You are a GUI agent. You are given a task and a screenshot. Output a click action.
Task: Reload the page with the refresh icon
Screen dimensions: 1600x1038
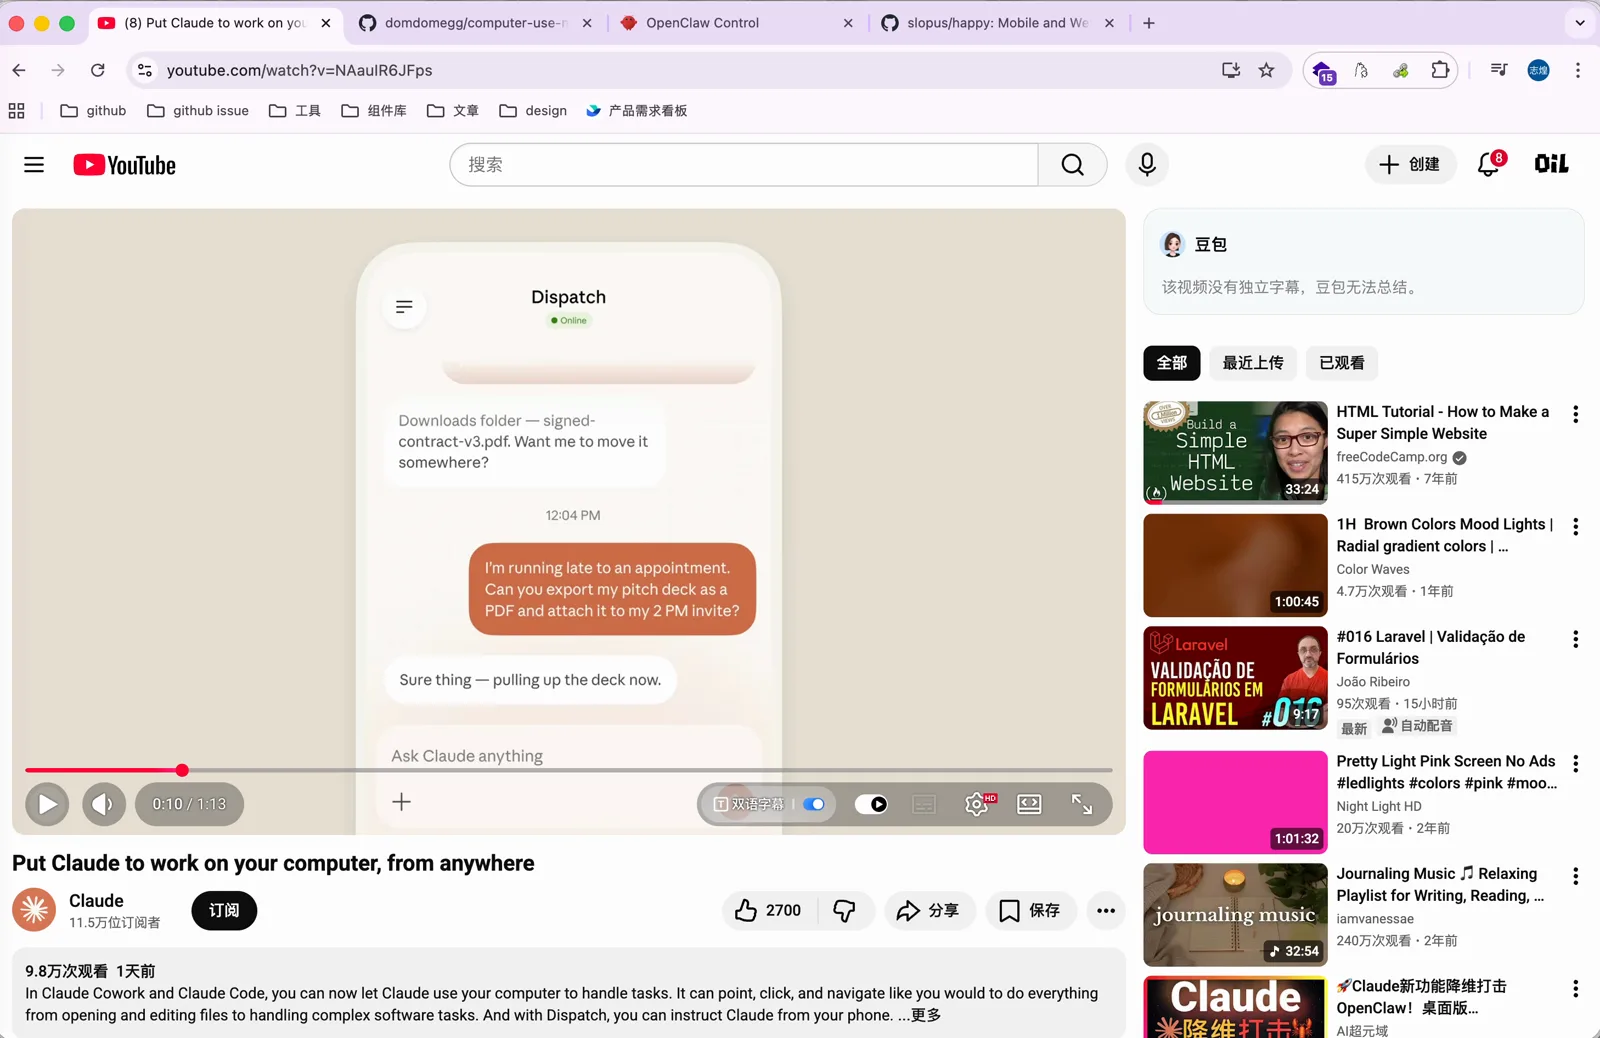click(97, 70)
